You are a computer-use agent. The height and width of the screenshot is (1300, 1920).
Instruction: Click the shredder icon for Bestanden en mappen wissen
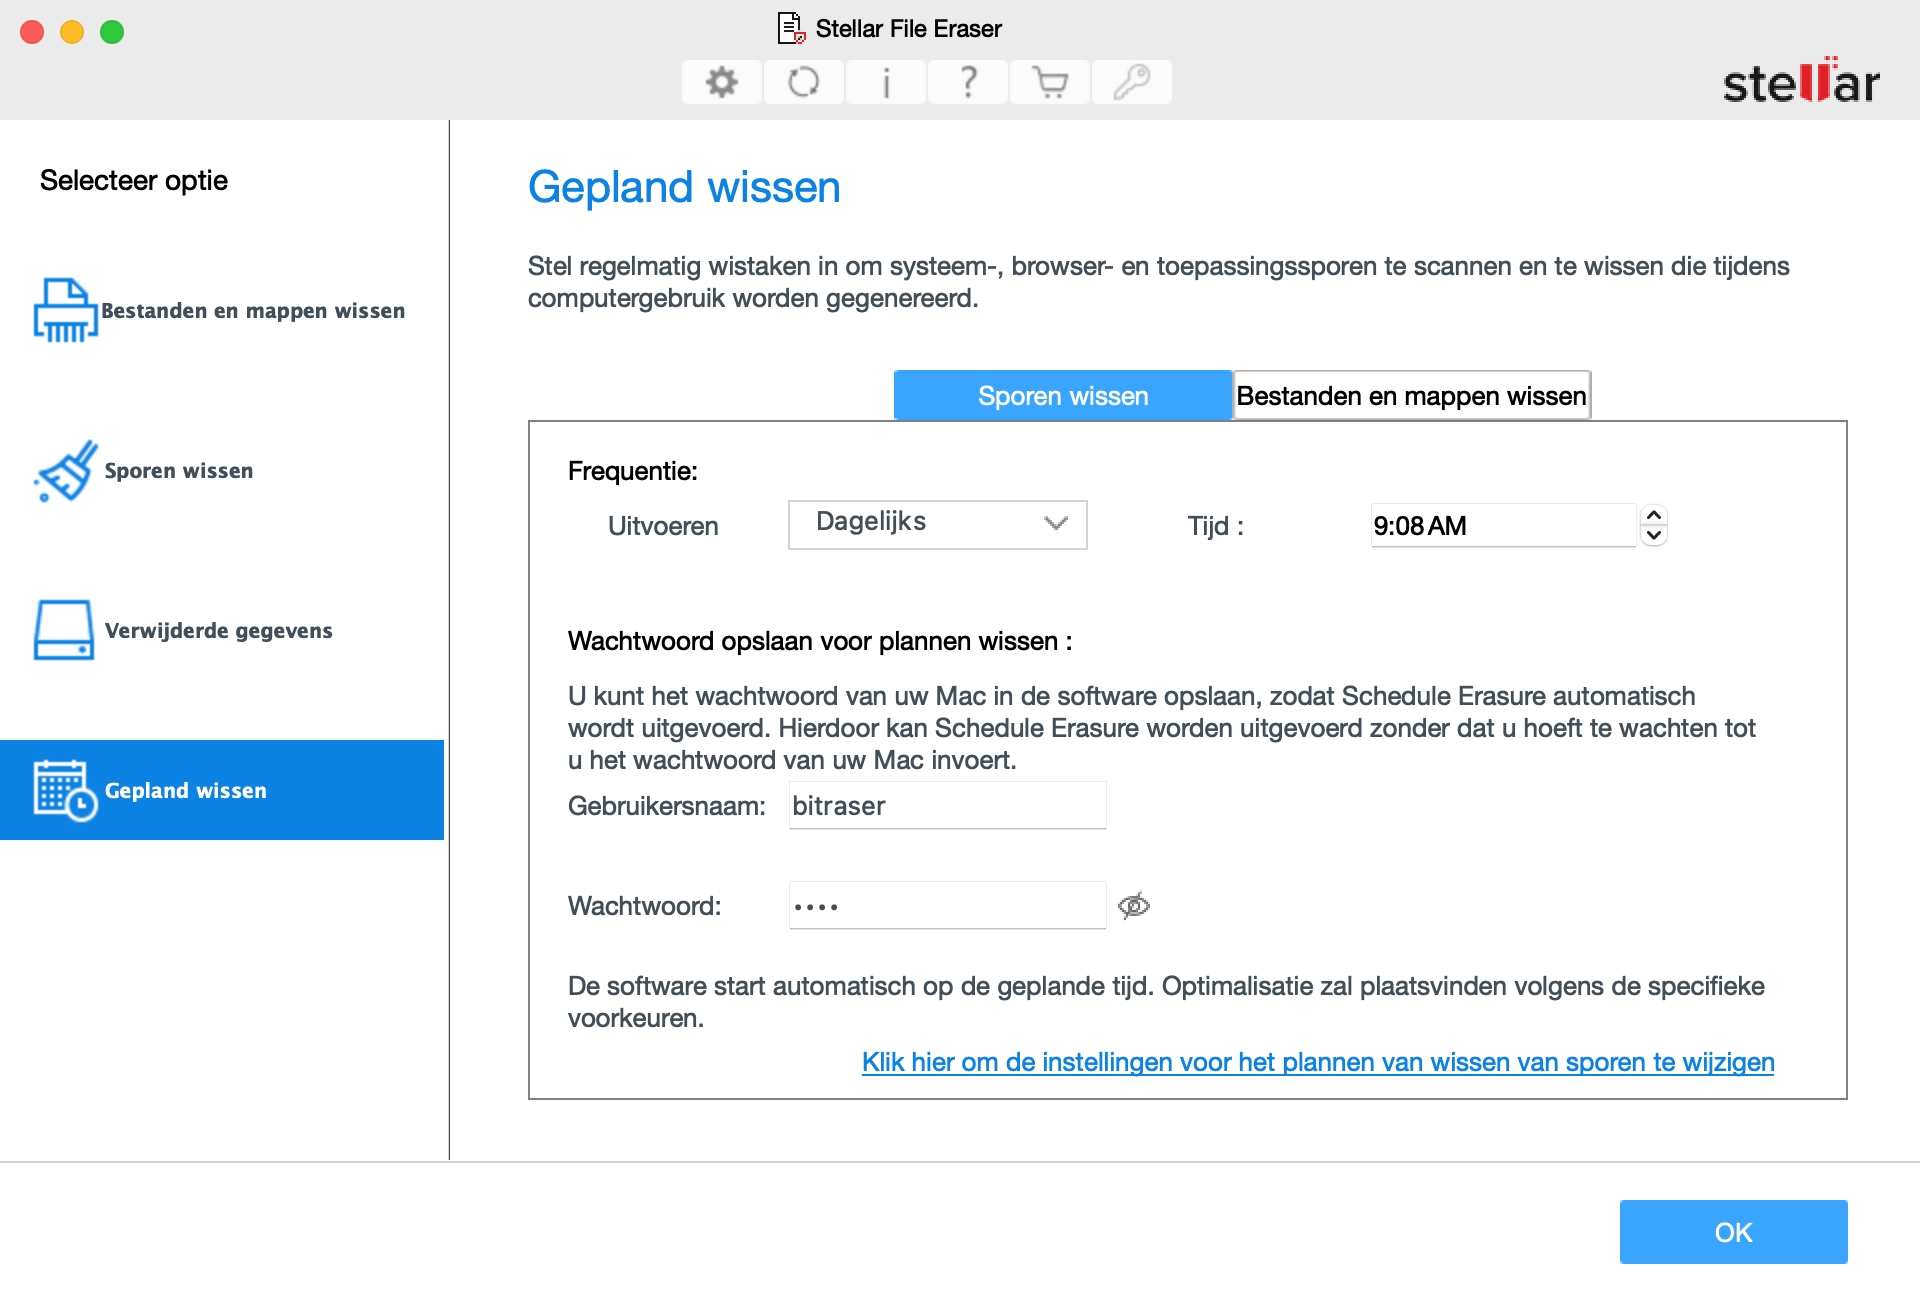click(x=65, y=310)
